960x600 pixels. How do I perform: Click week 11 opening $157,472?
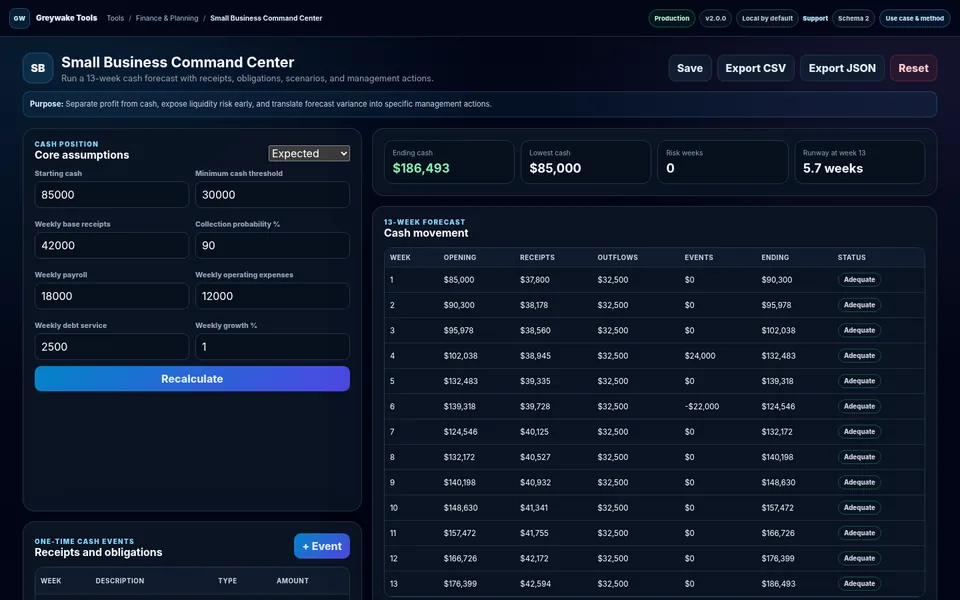[x=460, y=533]
